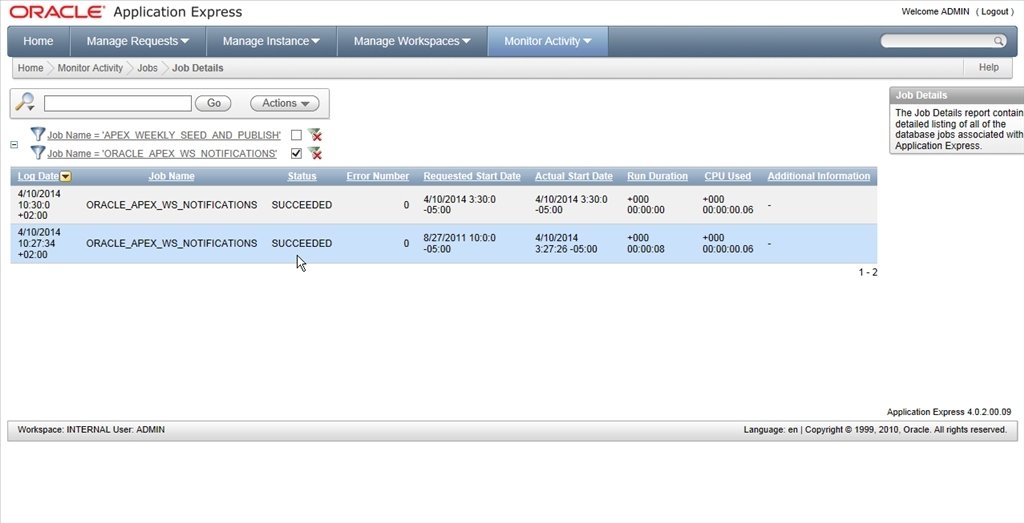Sort by Error Number column header
Viewport: 1024px width, 523px height.
(377, 176)
